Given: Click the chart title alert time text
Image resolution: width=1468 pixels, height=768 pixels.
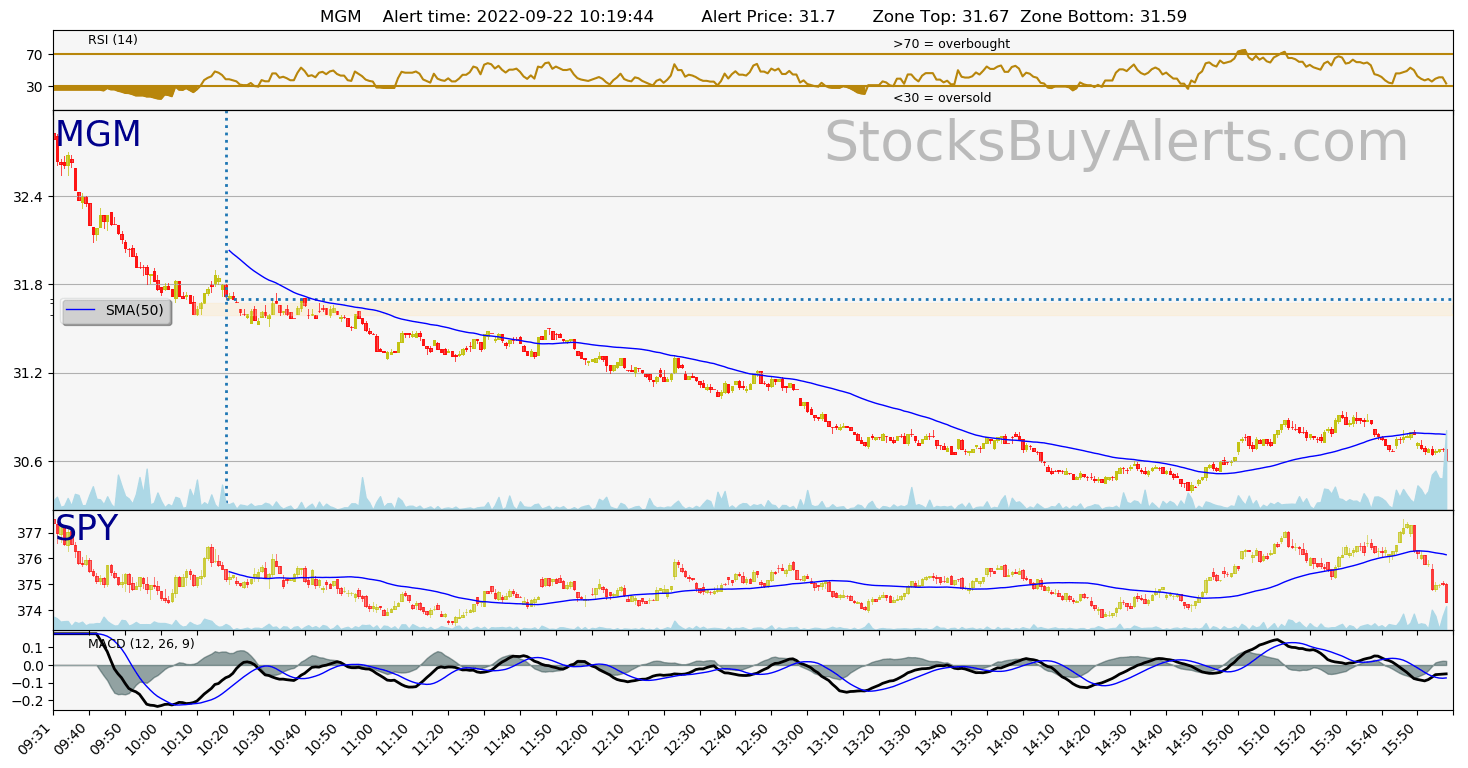Looking at the screenshot, I should (x=518, y=17).
